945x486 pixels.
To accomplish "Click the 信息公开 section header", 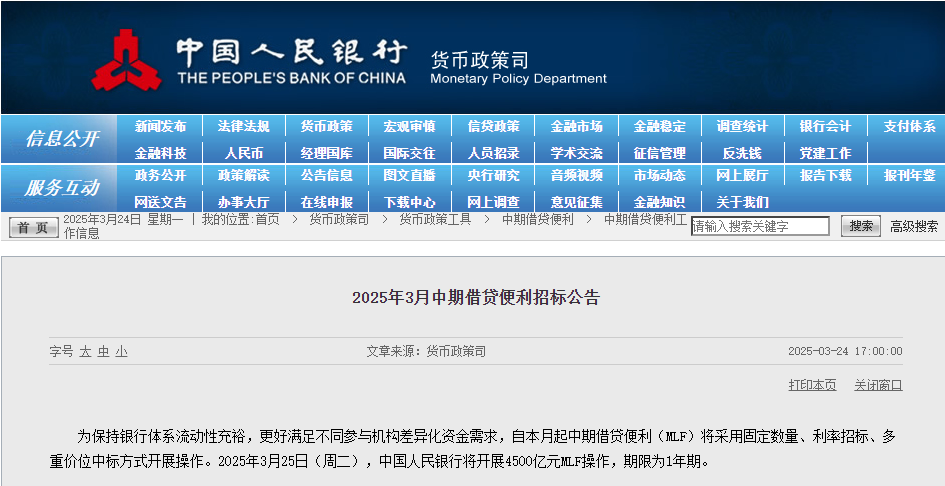I will click(x=62, y=139).
